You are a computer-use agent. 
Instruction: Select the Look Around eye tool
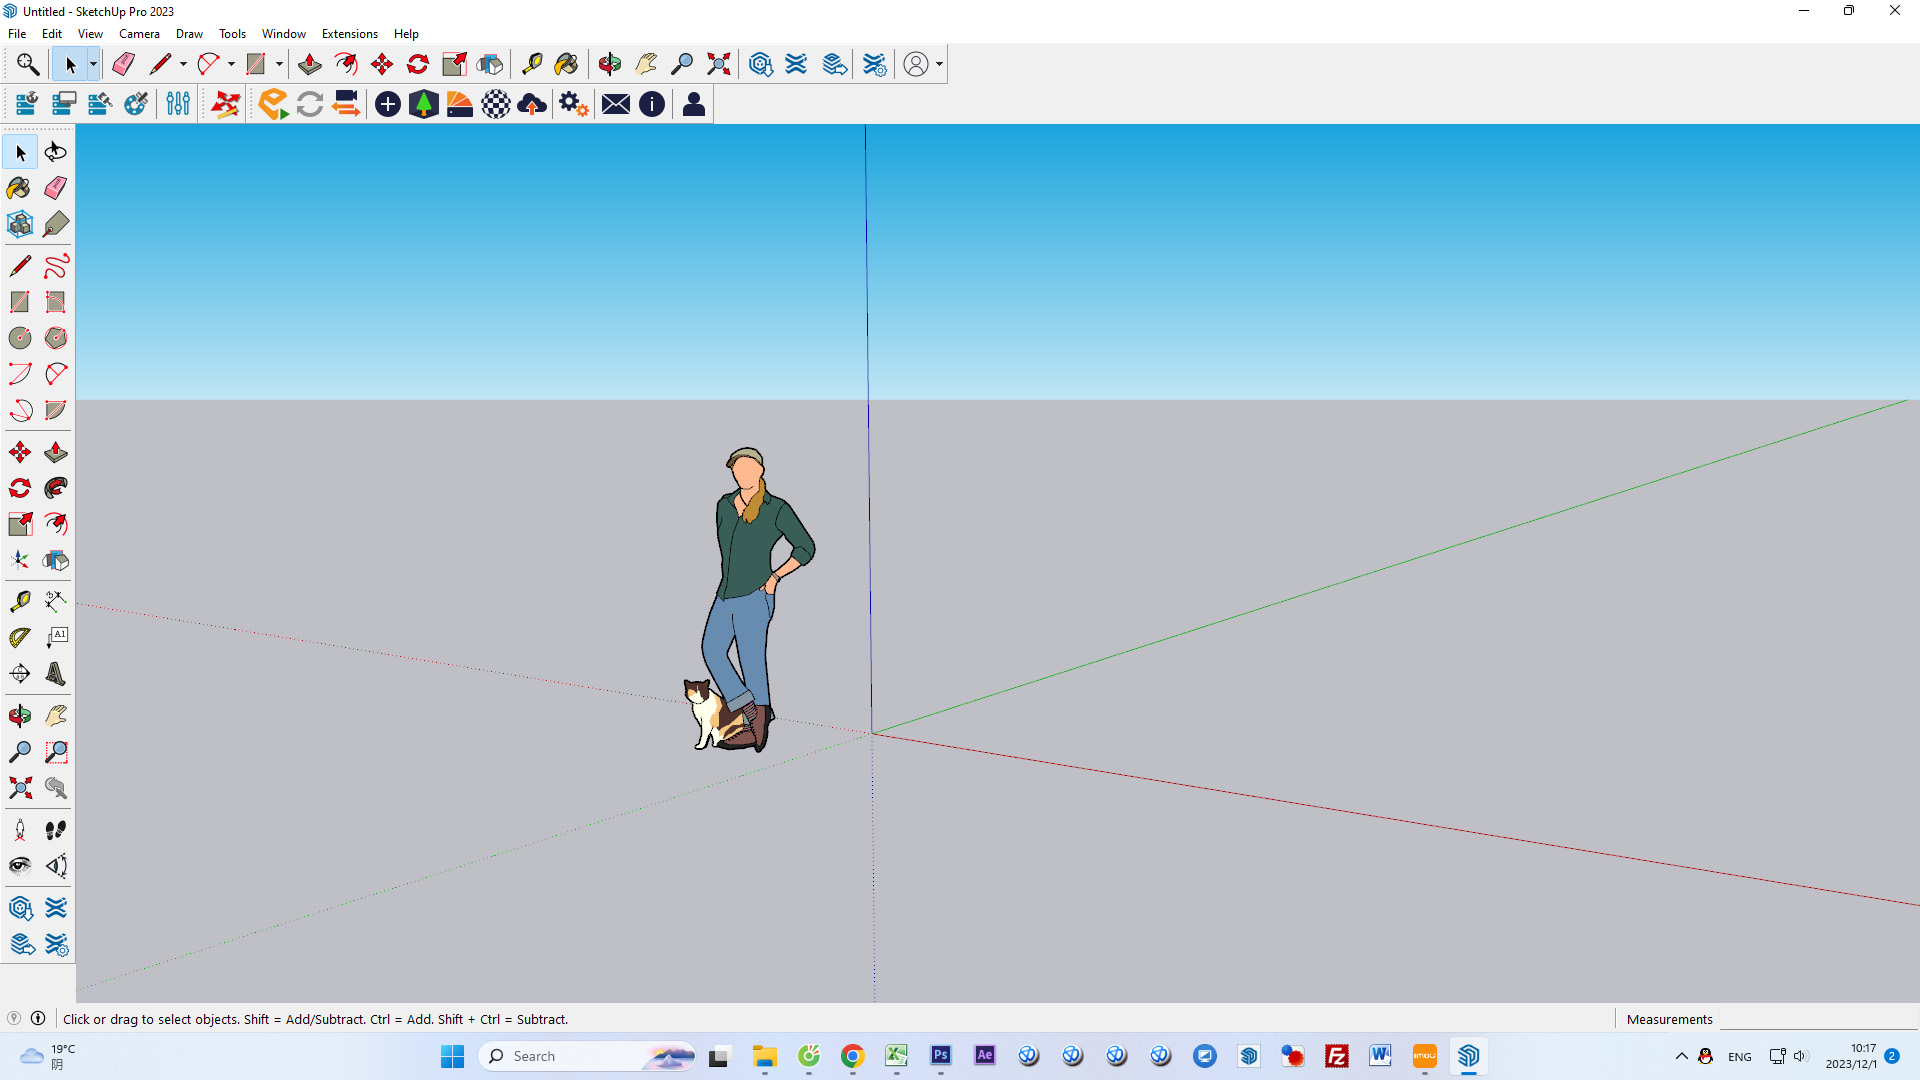(x=20, y=866)
